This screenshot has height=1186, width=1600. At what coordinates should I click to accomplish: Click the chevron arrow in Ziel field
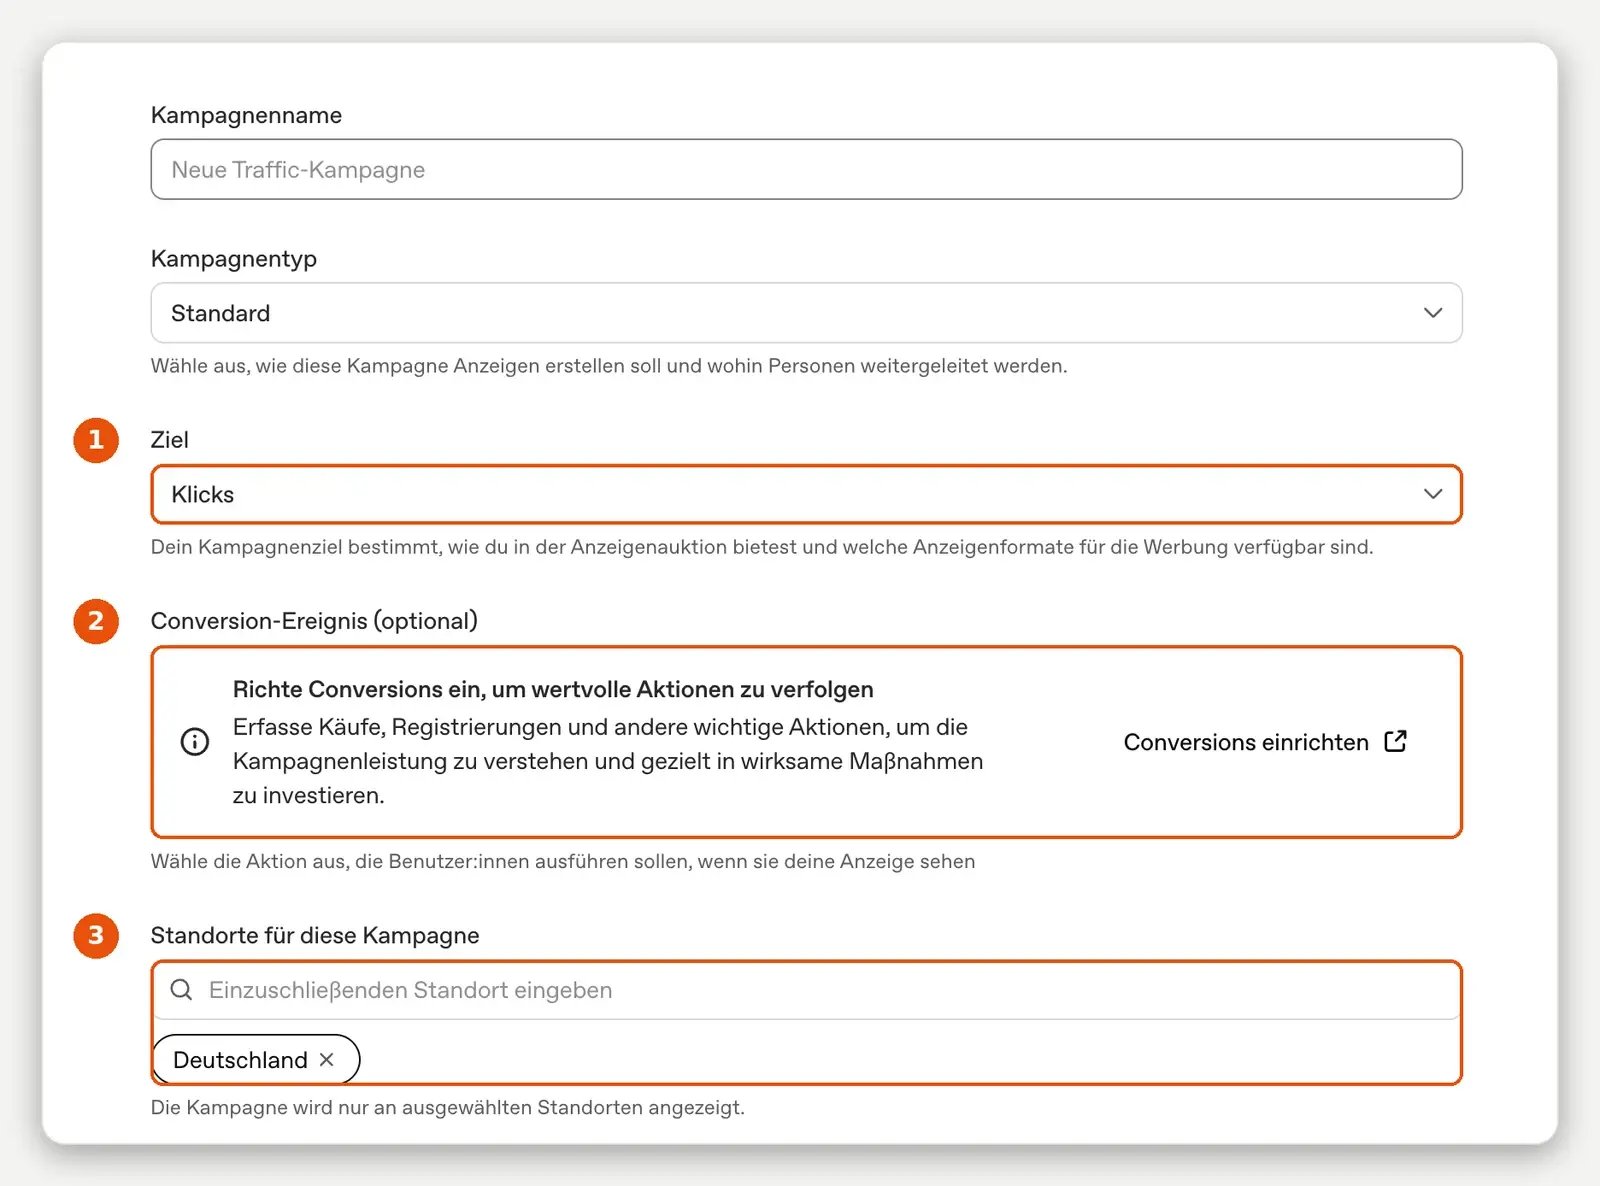pyautogui.click(x=1433, y=494)
